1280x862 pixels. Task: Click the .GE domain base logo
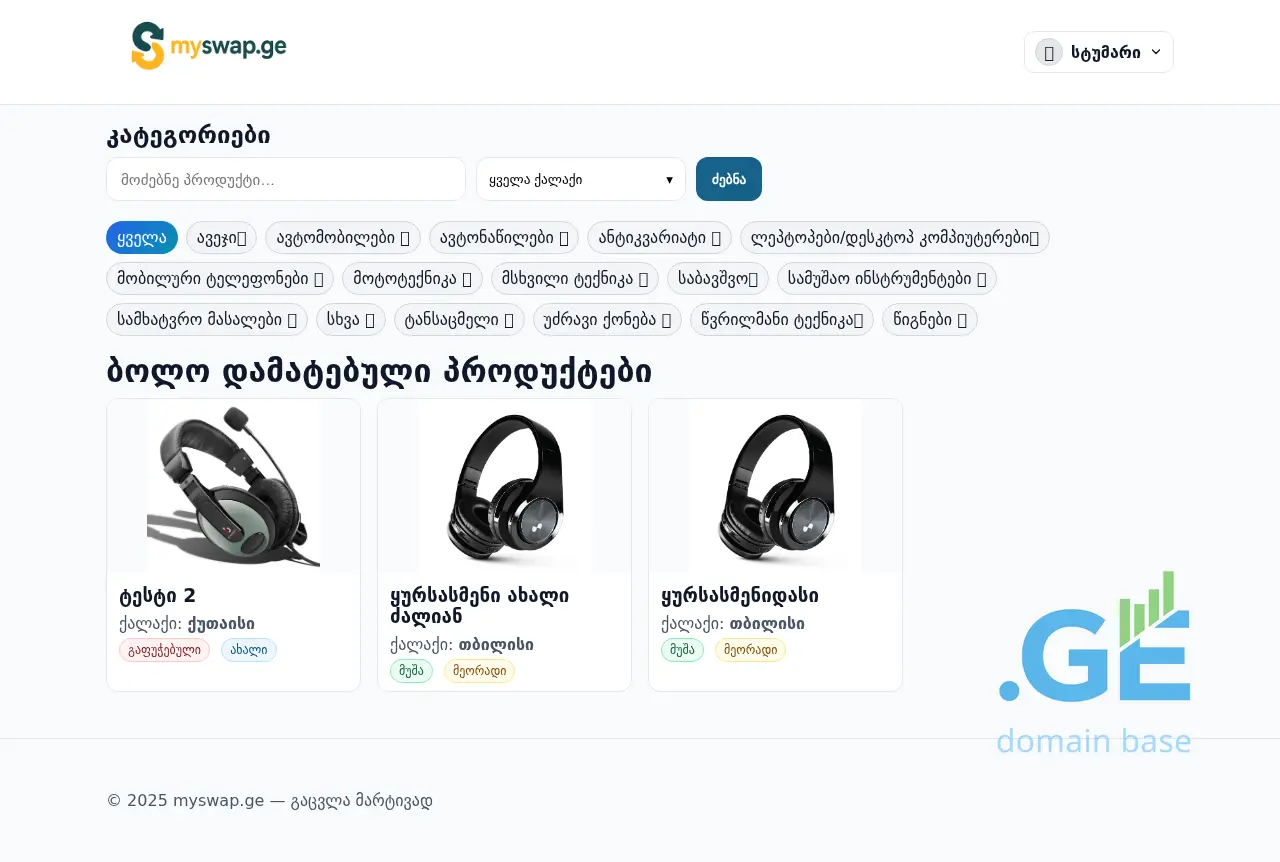coord(1094,662)
